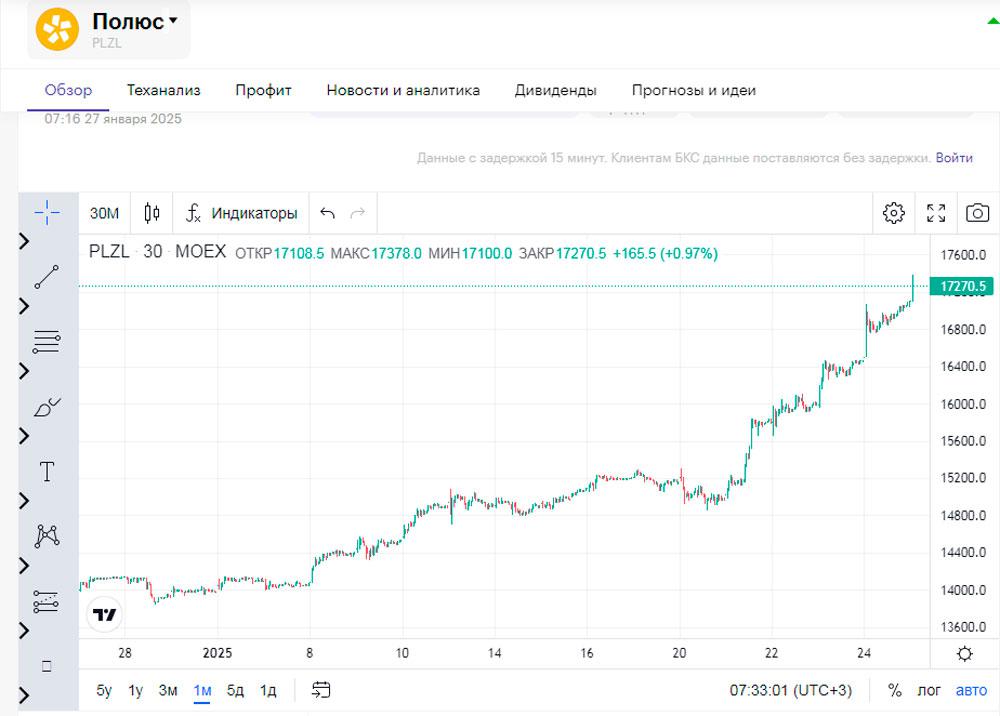
Task: Click the undo arrow in chart toolbar
Action: pyautogui.click(x=328, y=213)
